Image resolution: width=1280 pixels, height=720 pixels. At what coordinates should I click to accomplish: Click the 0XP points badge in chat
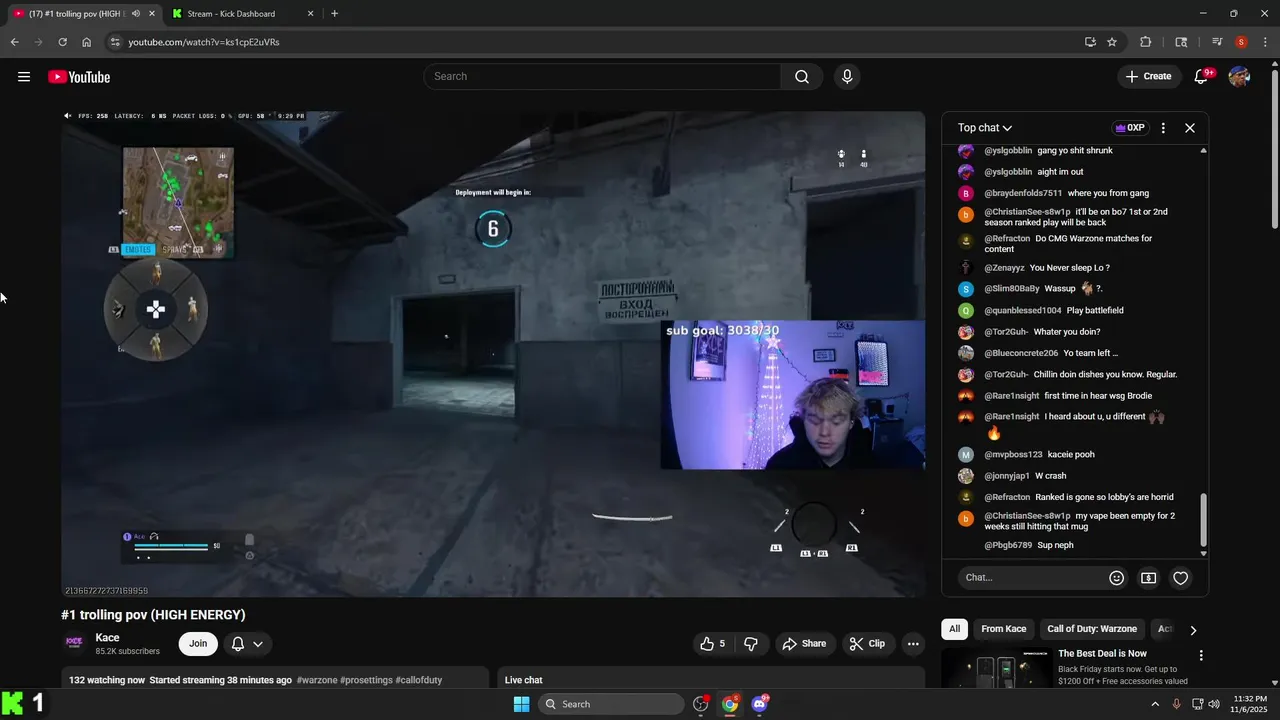pos(1129,128)
